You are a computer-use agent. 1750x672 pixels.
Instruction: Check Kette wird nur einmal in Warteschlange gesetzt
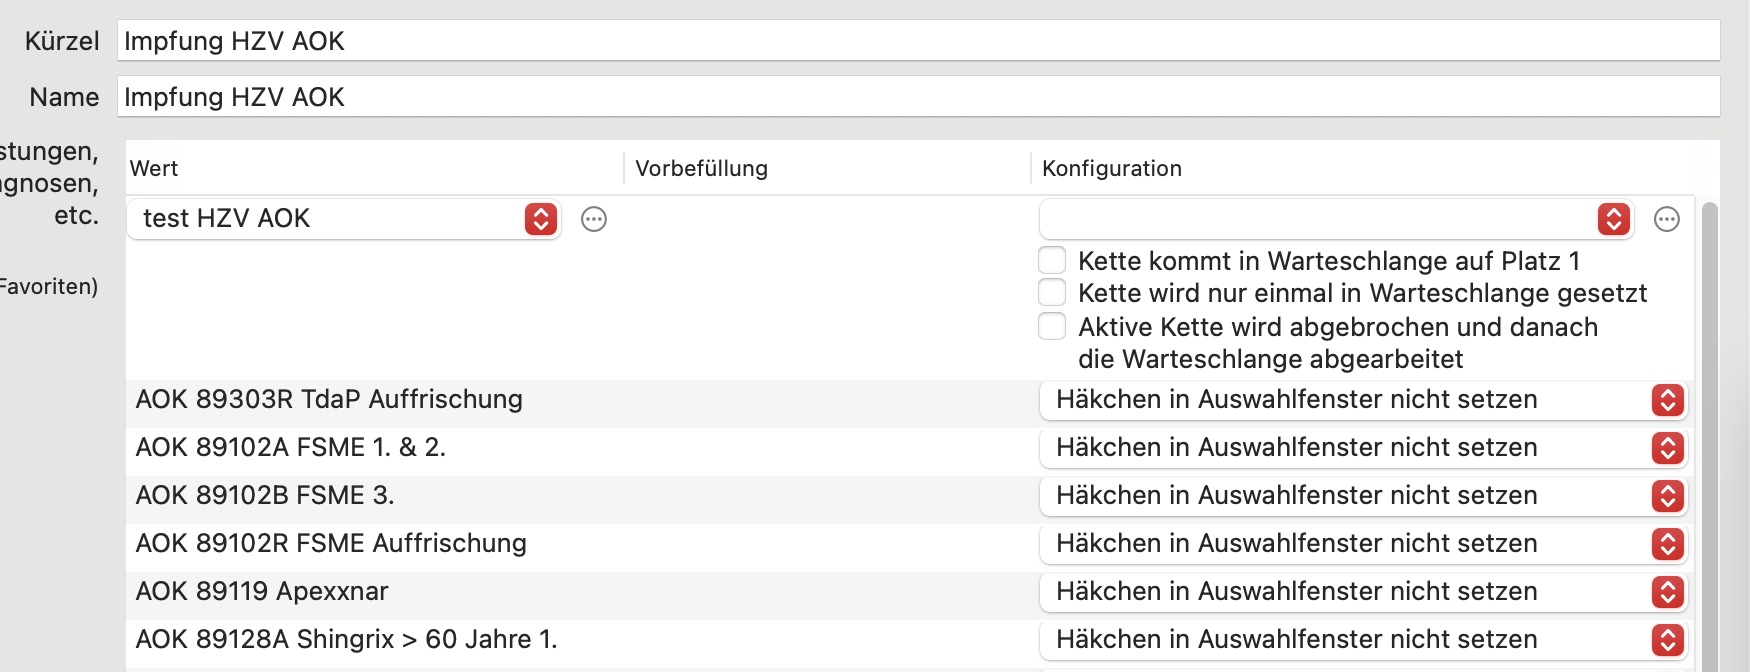click(x=1052, y=292)
